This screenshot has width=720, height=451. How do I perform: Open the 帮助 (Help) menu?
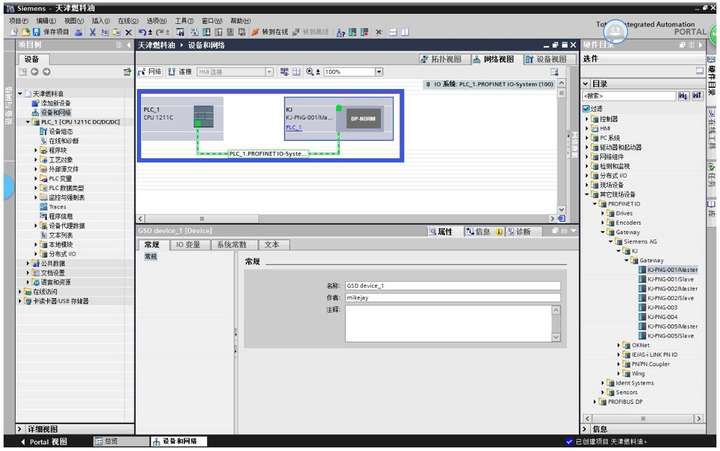point(240,21)
